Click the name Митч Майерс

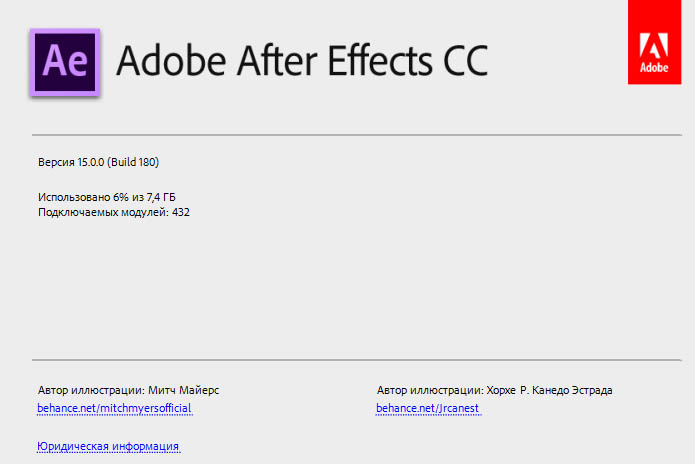click(184, 390)
